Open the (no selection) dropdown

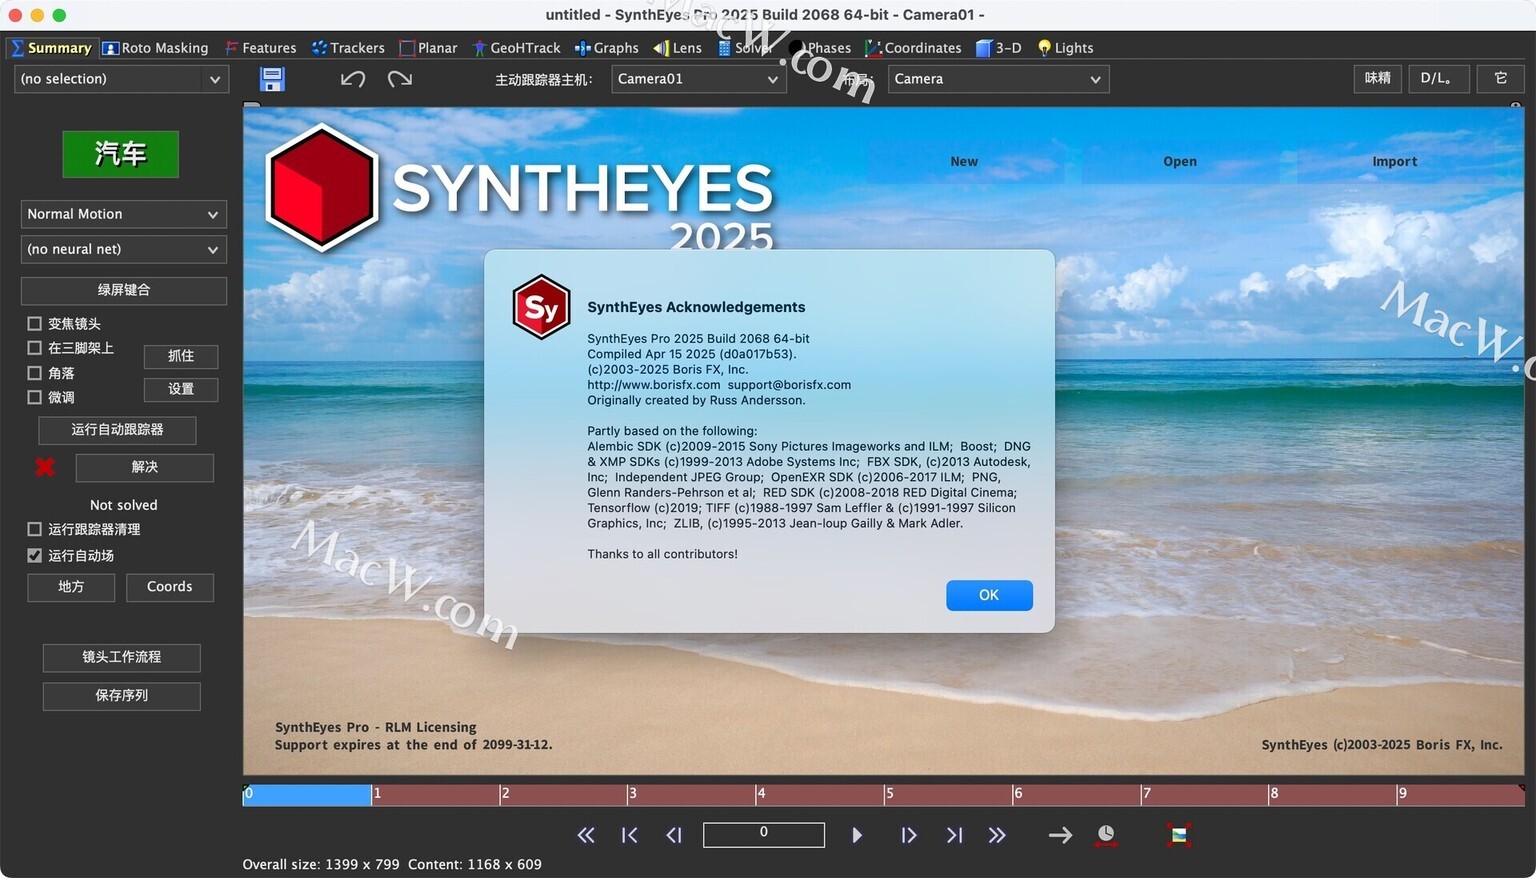[121, 79]
